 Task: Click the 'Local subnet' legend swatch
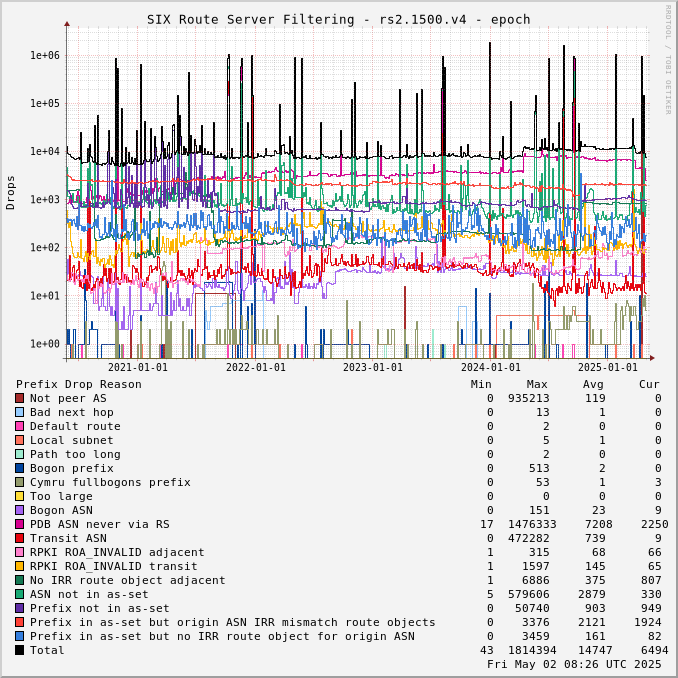[x=19, y=440]
